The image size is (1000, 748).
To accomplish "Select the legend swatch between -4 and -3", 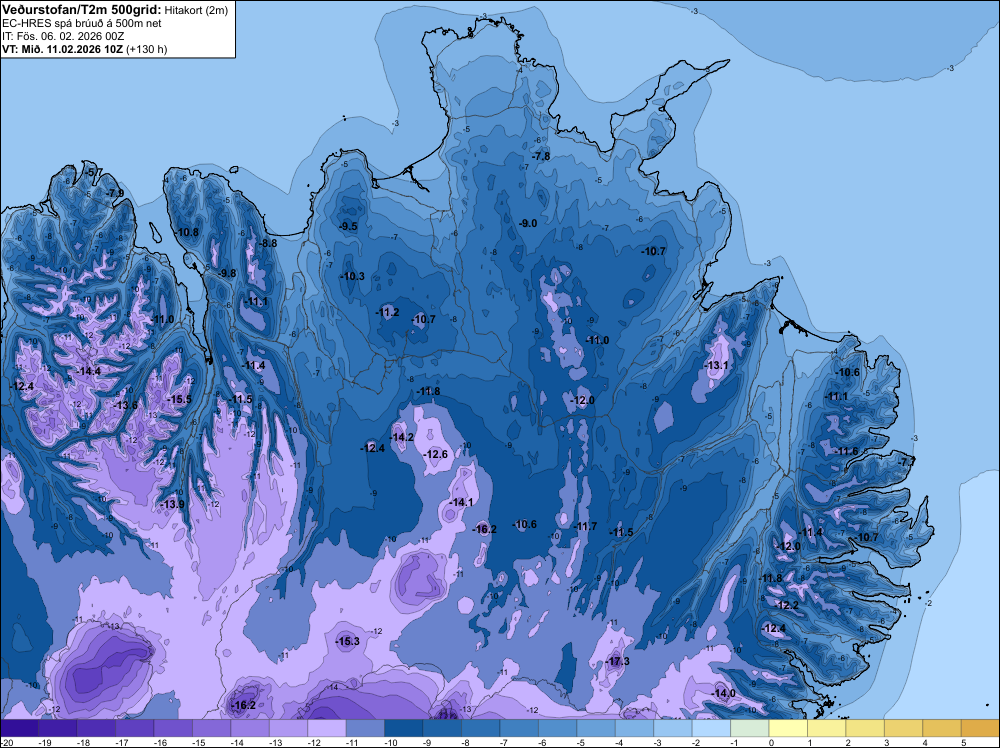I will click(x=635, y=728).
